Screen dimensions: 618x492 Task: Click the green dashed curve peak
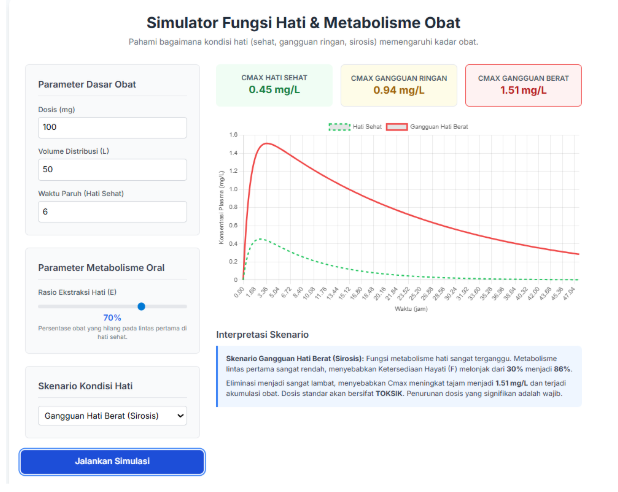click(x=261, y=239)
